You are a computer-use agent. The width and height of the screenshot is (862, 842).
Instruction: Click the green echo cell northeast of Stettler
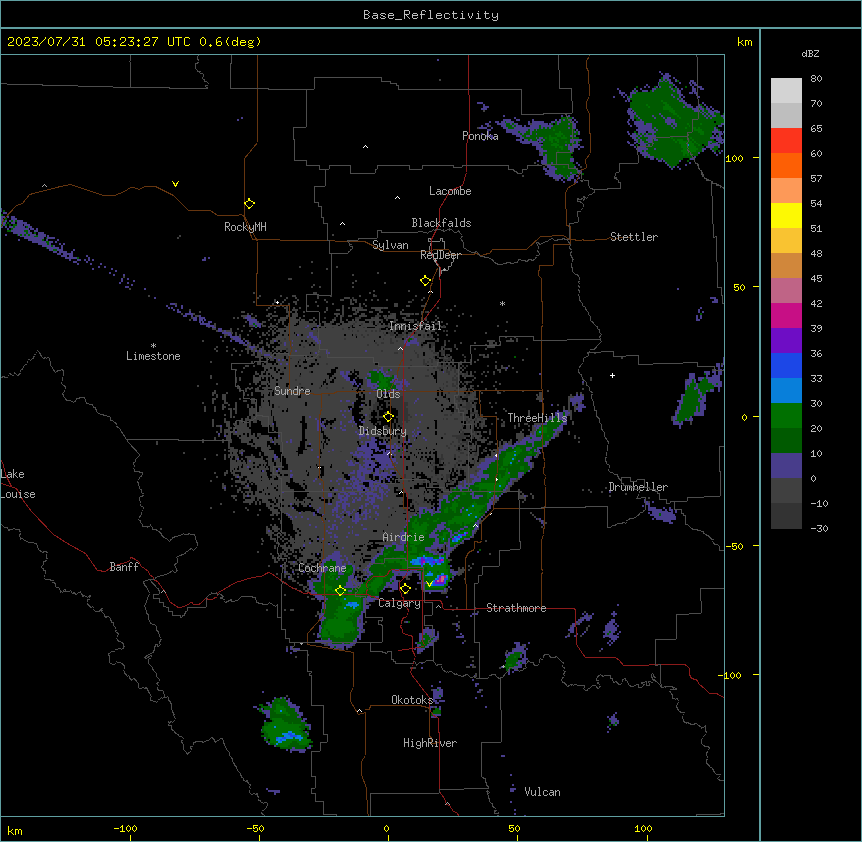(675, 122)
